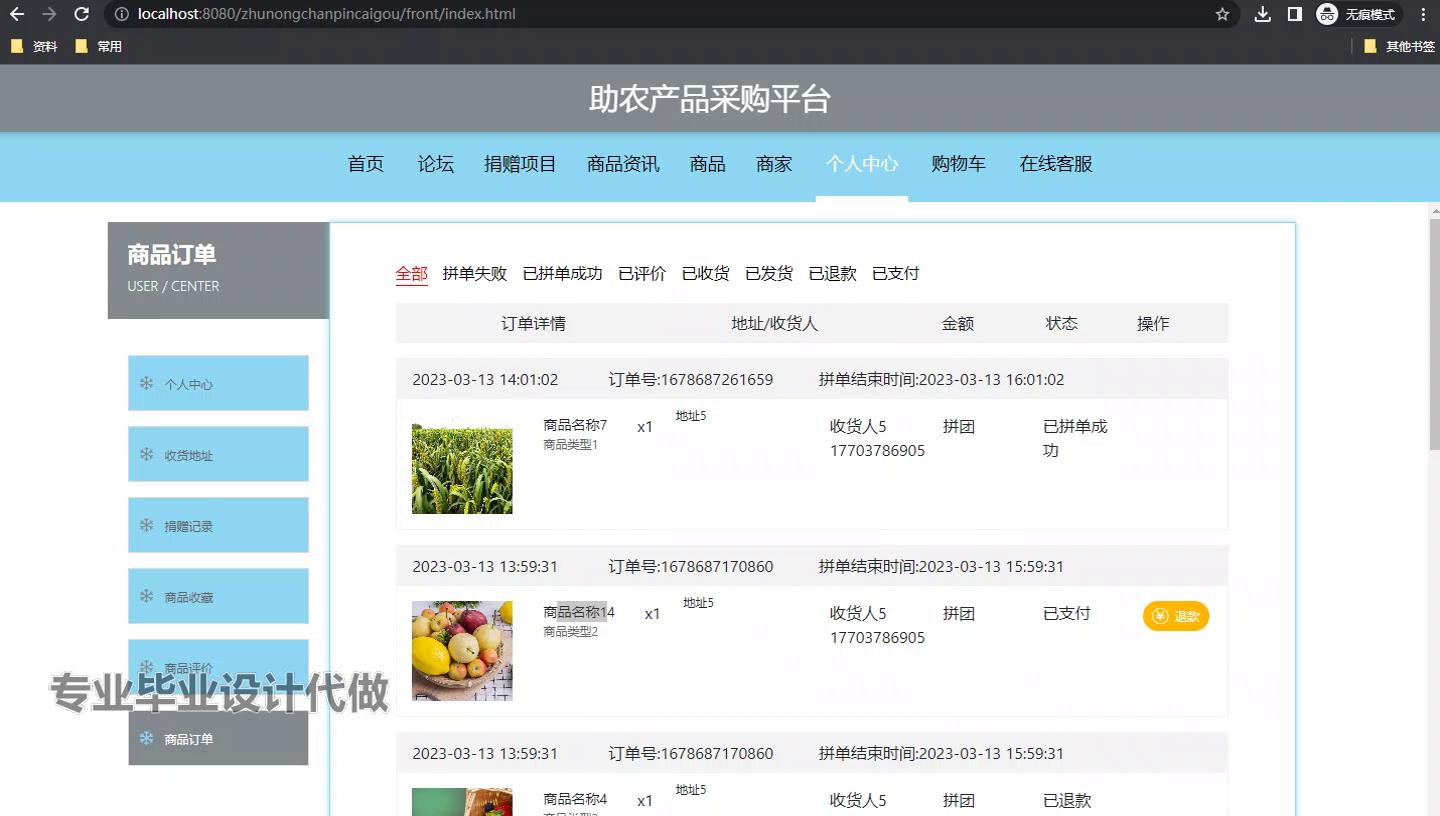This screenshot has height=816, width=1440.
Task: Bookmark this page with the star icon
Action: point(1222,14)
